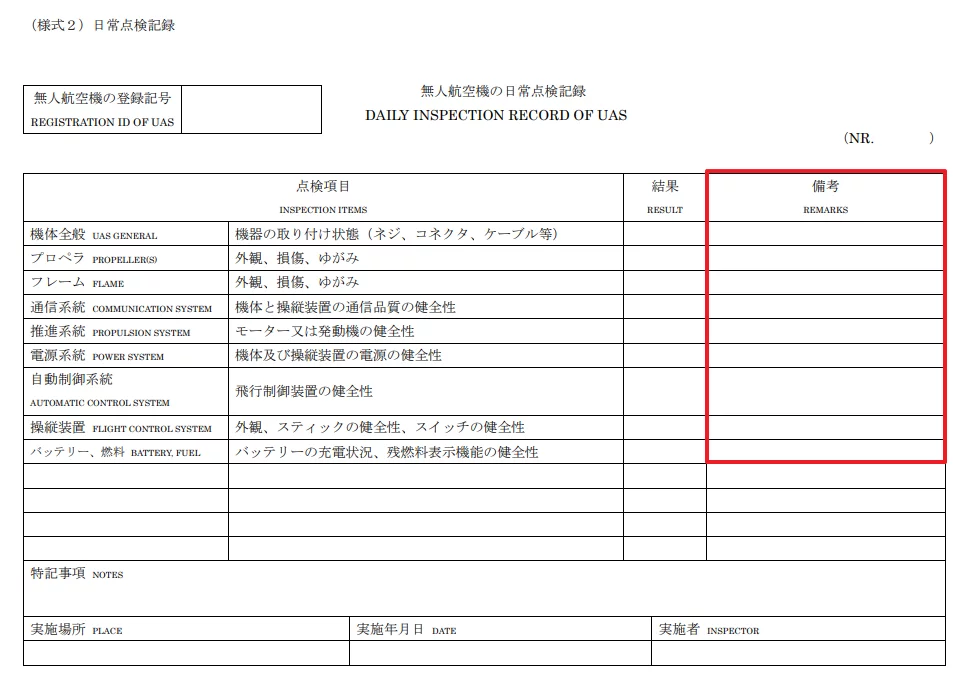Select the remarks cell for Power System
968x690 pixels.
825,355
